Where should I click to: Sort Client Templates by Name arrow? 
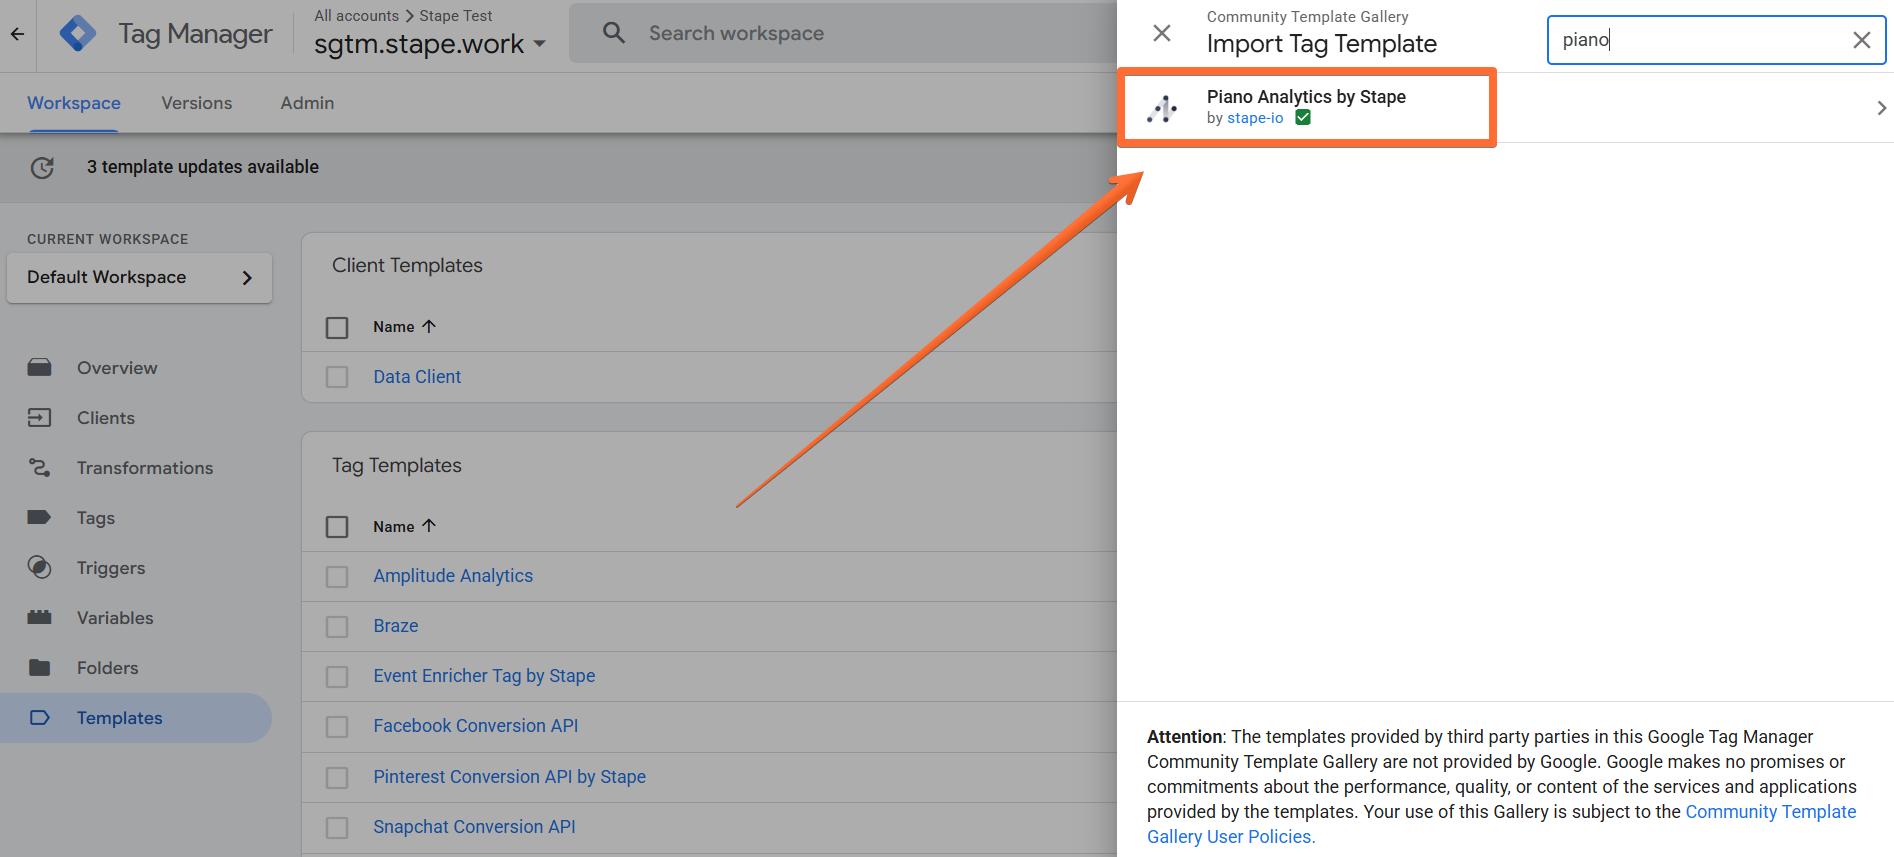pos(429,326)
